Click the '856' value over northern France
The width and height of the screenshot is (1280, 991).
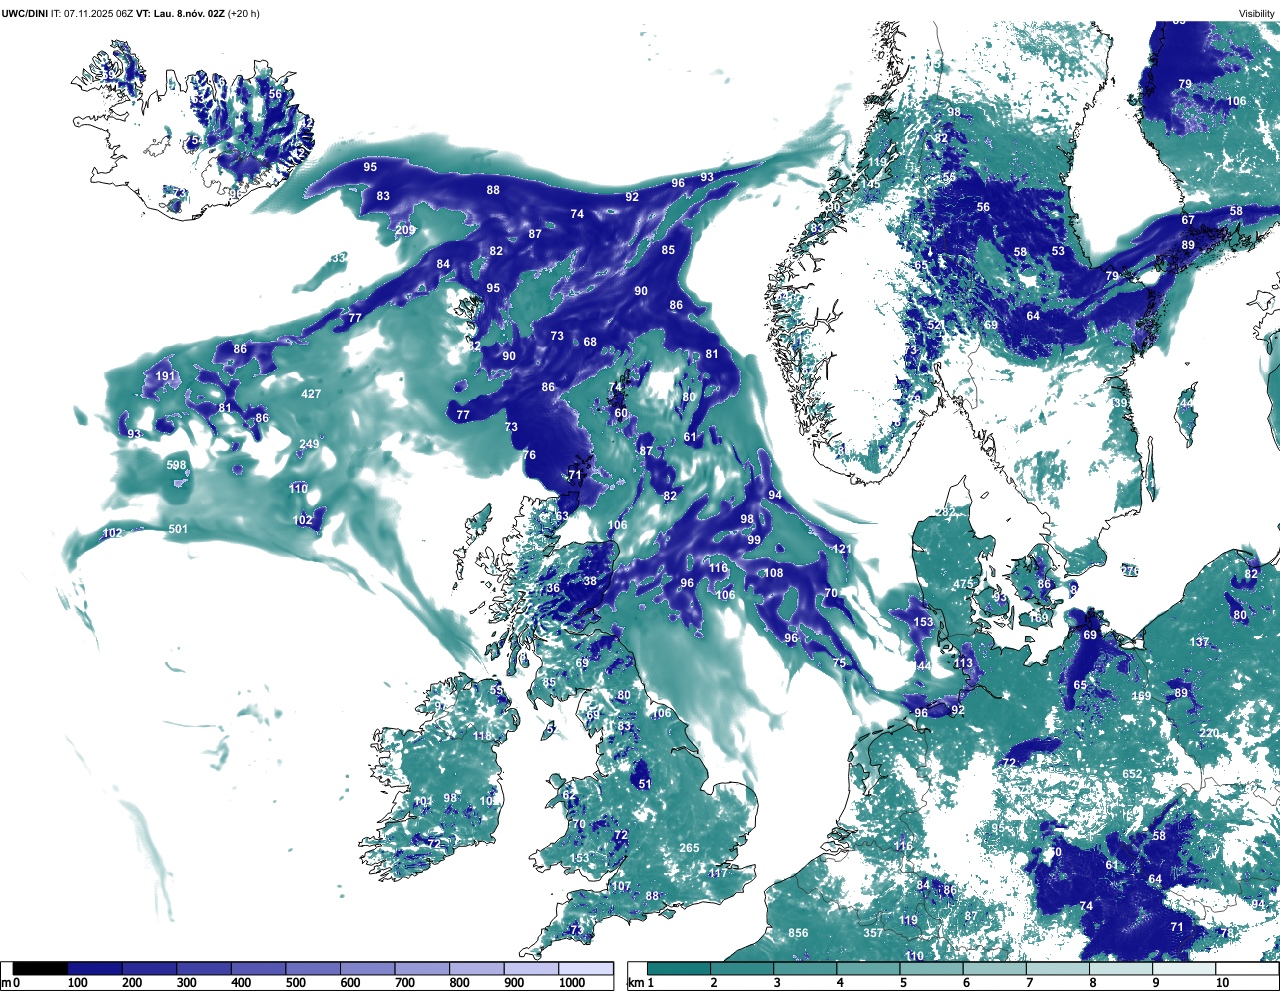(798, 933)
